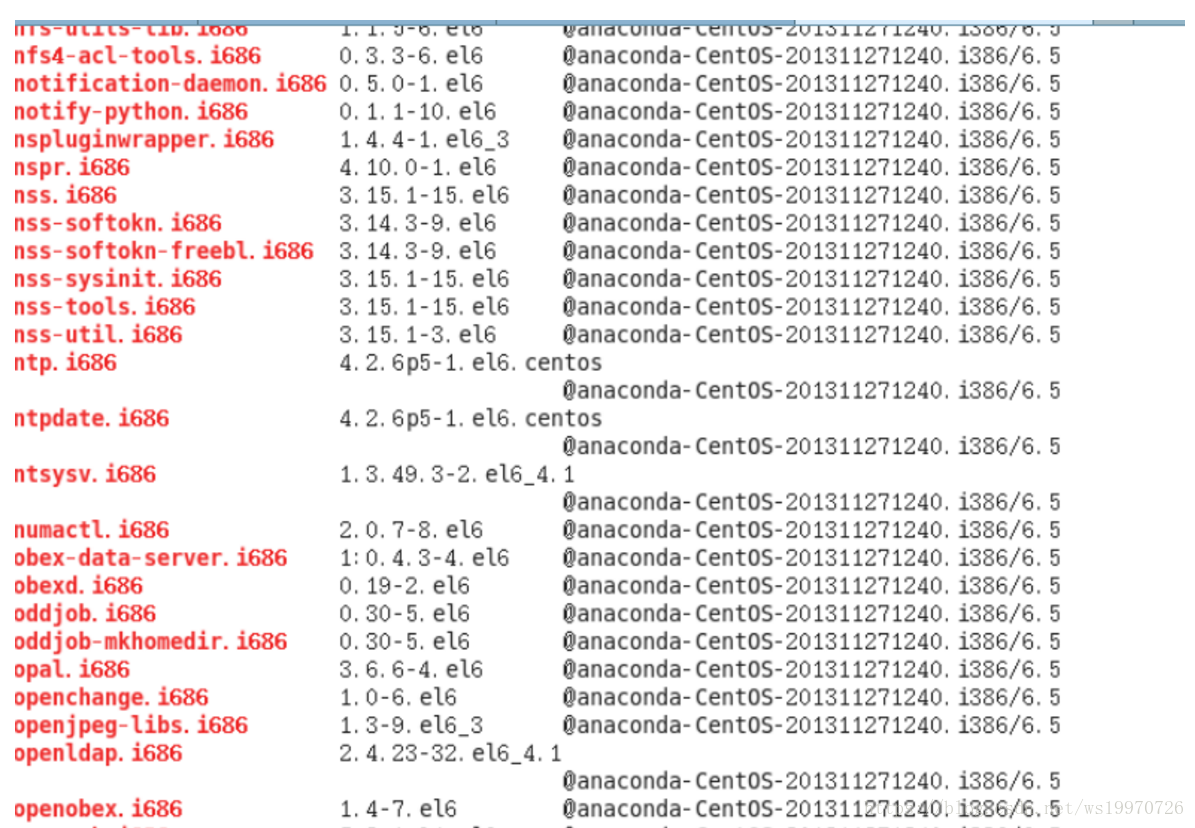This screenshot has height=828, width=1195.
Task: Click version 1.4.4-1.el6_3 of nspluginwrapper
Action: click(x=424, y=140)
